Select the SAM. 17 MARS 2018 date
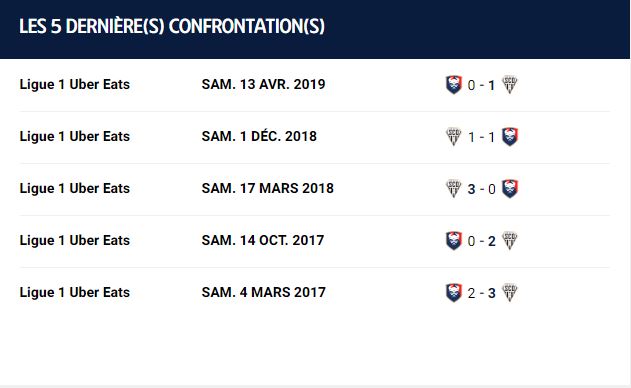The width and height of the screenshot is (631, 388). pos(268,188)
